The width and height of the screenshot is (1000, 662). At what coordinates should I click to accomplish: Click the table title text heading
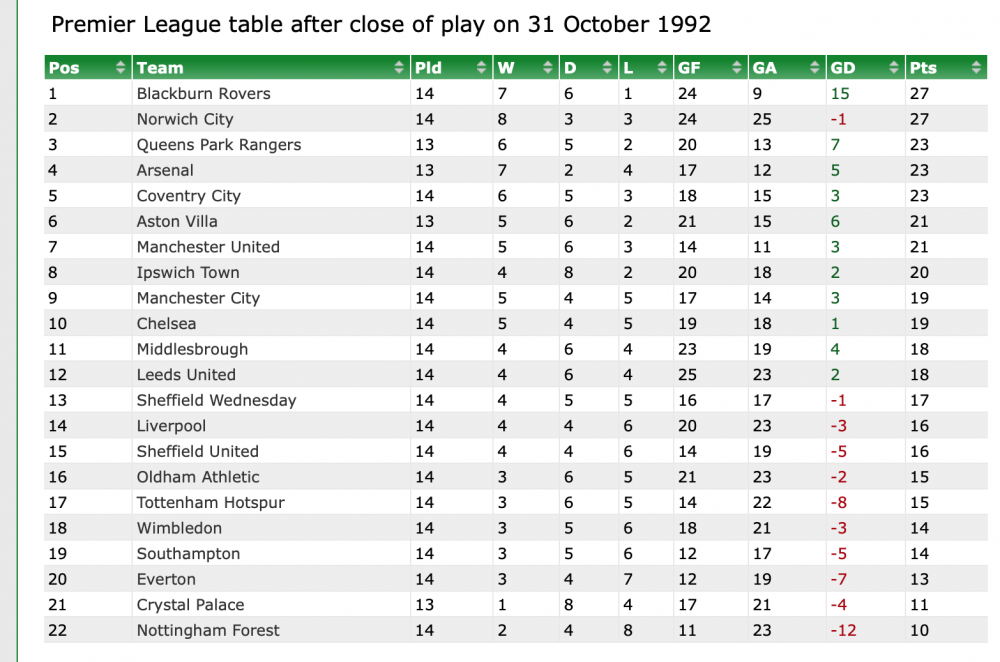coord(381,25)
